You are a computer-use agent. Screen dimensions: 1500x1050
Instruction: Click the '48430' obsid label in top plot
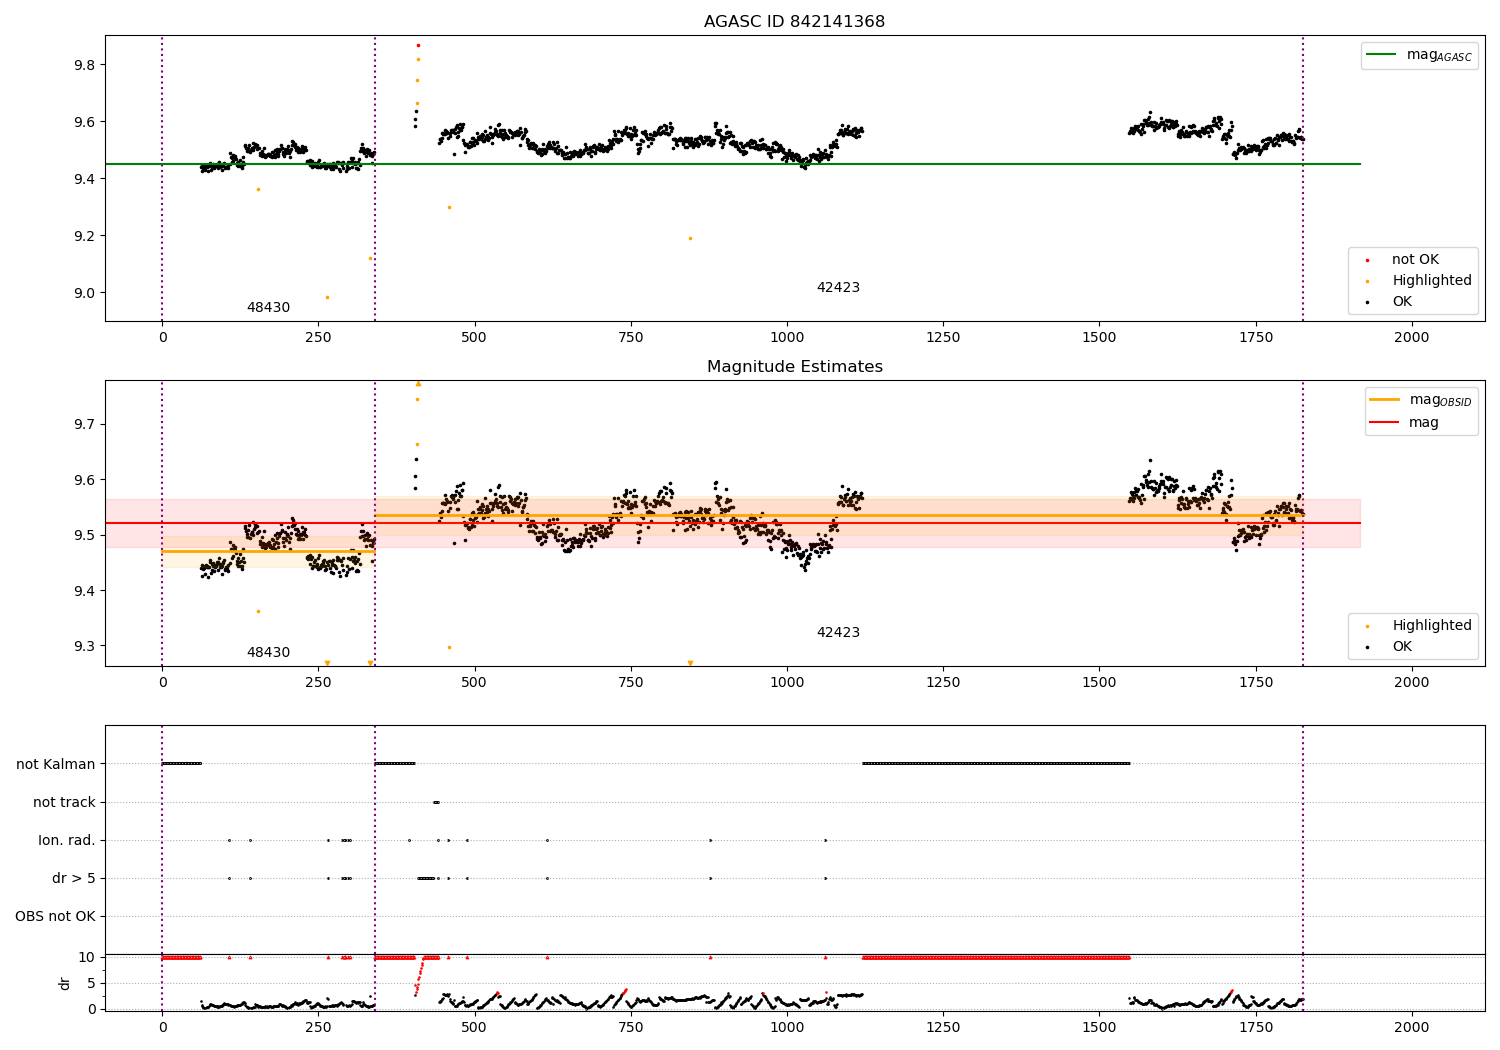(268, 308)
